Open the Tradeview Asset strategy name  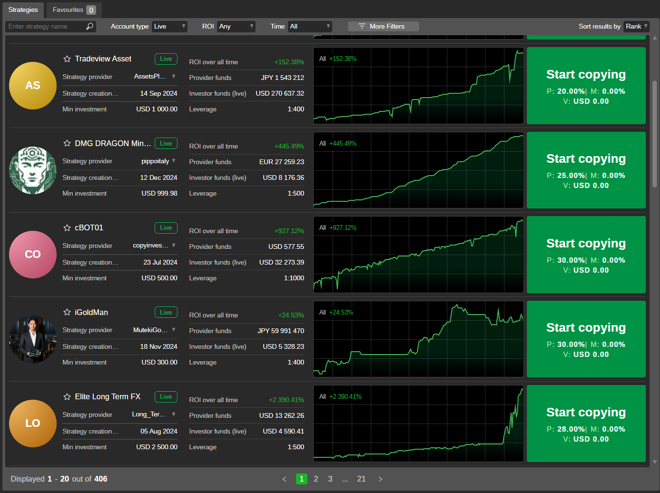point(103,59)
